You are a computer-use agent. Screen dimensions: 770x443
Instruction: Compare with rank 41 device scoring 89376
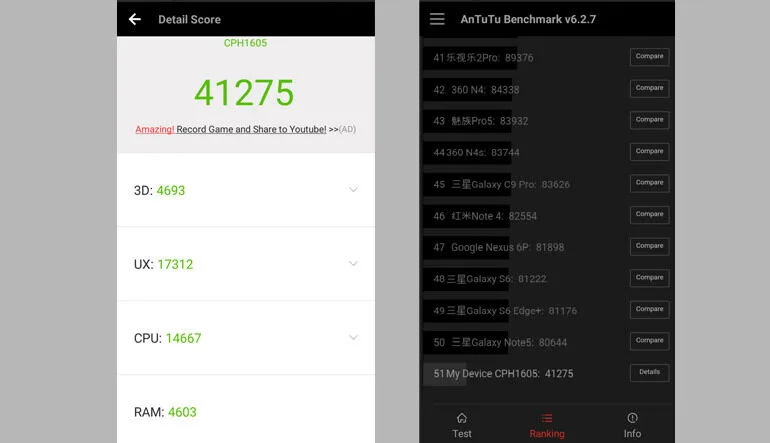point(649,57)
